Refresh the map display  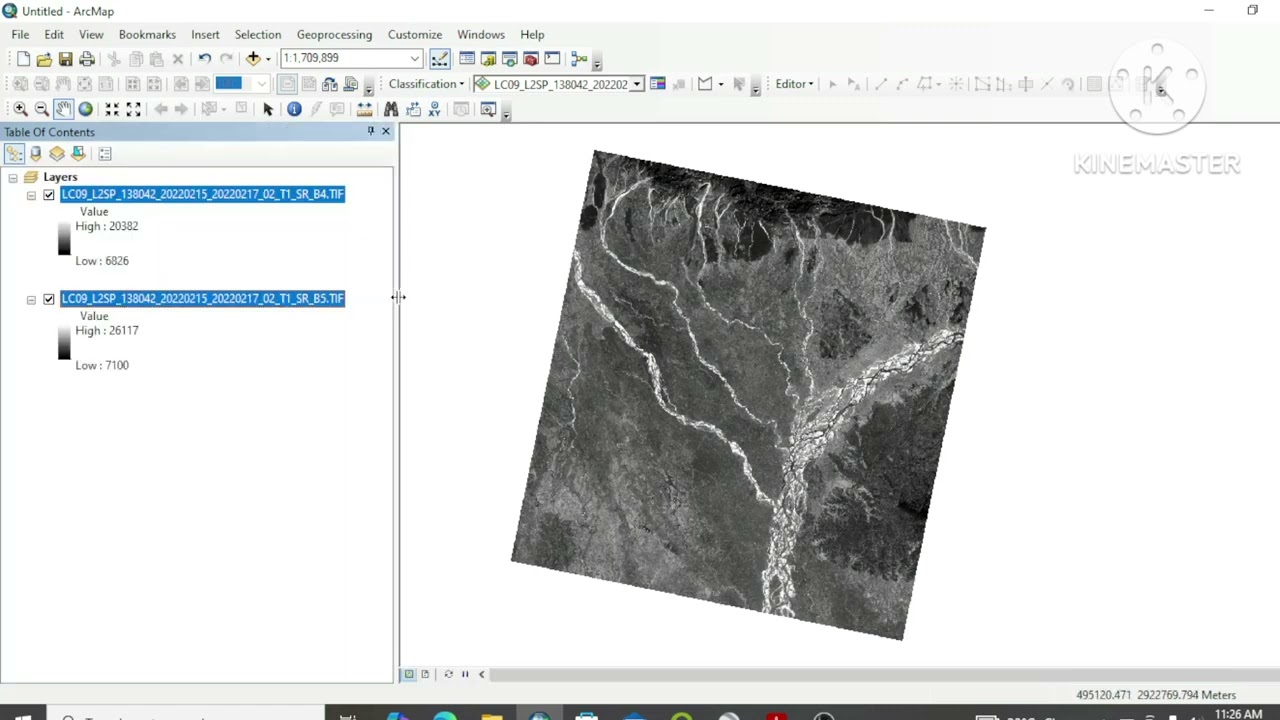[x=448, y=675]
